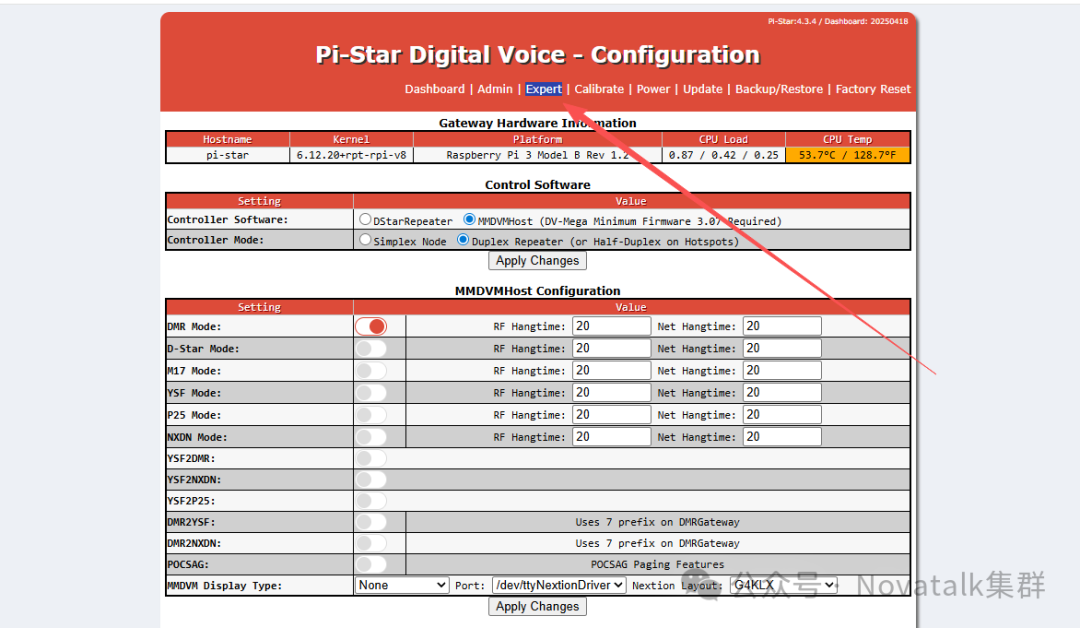This screenshot has width=1080, height=628.
Task: Open Backup/Restore page
Action: (779, 89)
